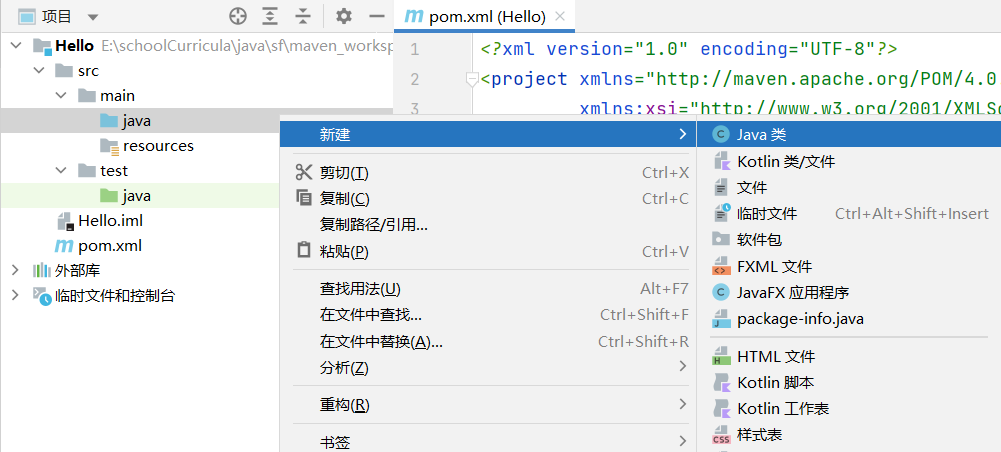The width and height of the screenshot is (1001, 452).
Task: Click the fold toggle beside the project tag
Action: click(x=472, y=79)
